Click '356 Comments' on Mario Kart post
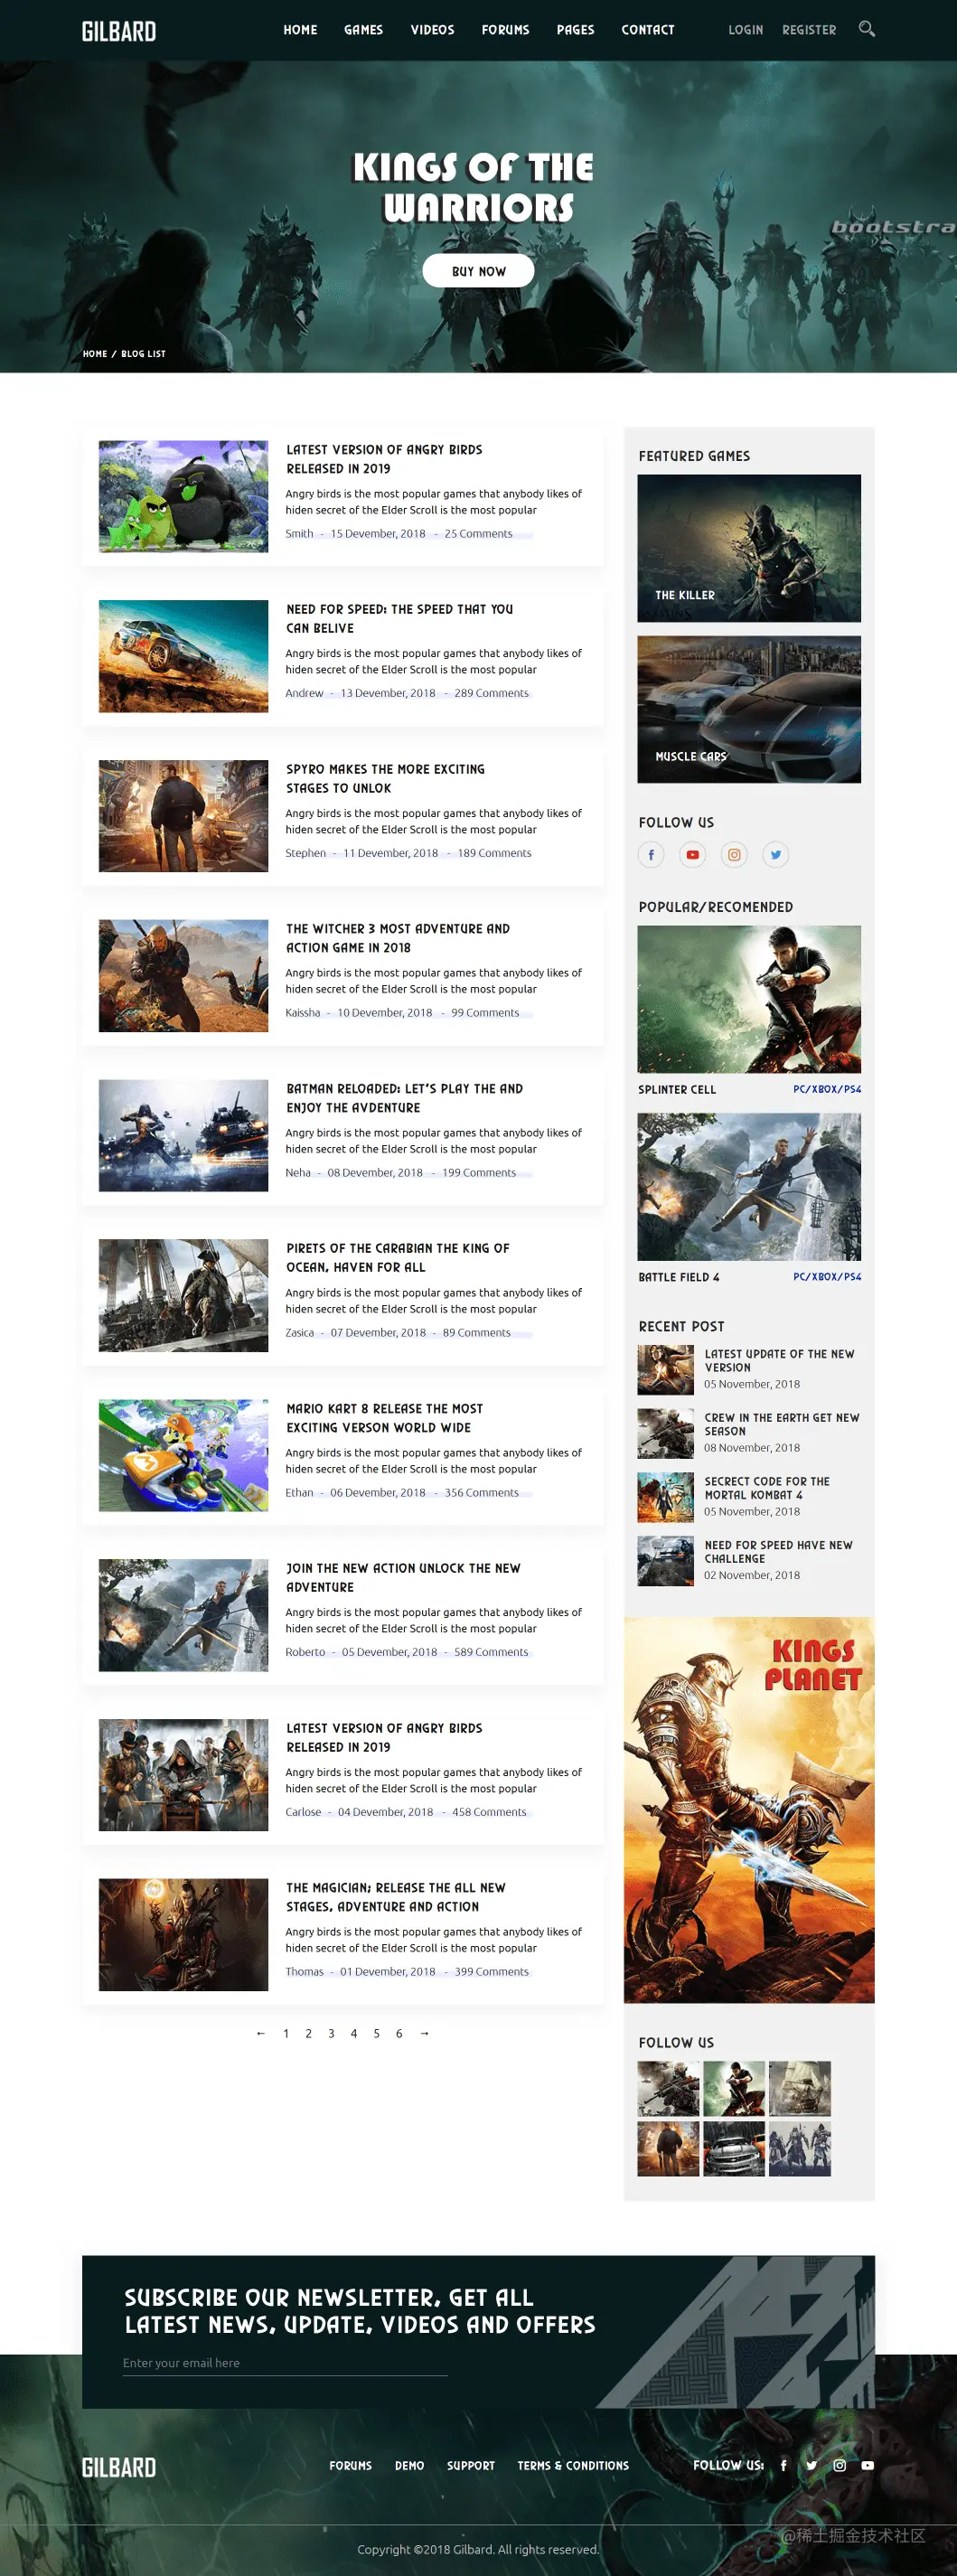Viewport: 957px width, 2576px height. pyautogui.click(x=481, y=1492)
